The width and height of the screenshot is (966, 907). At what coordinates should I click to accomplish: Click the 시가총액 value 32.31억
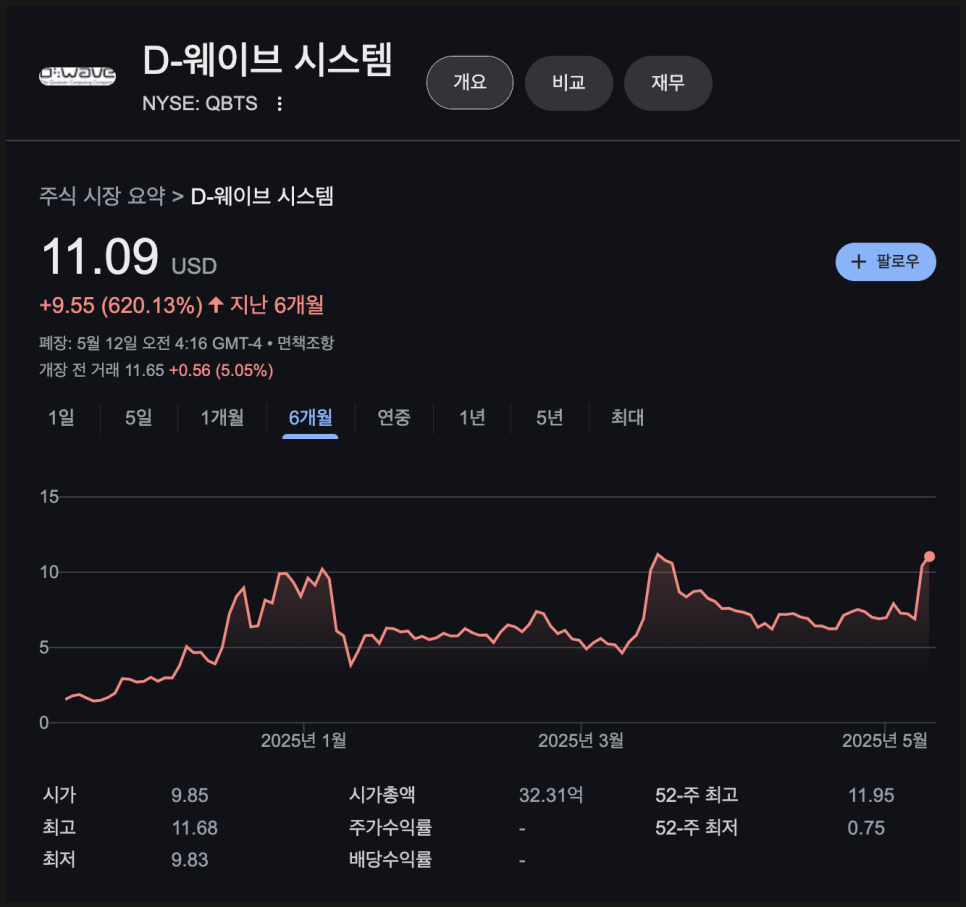click(x=551, y=795)
